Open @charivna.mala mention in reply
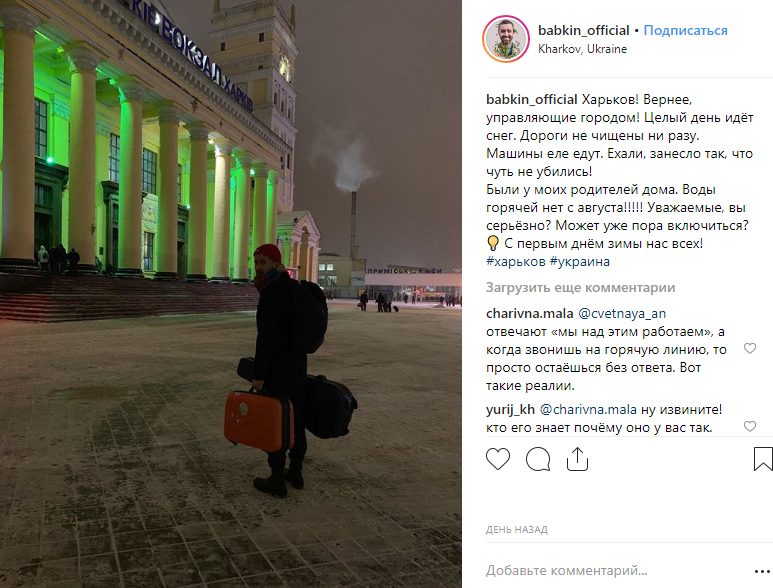 588,410
